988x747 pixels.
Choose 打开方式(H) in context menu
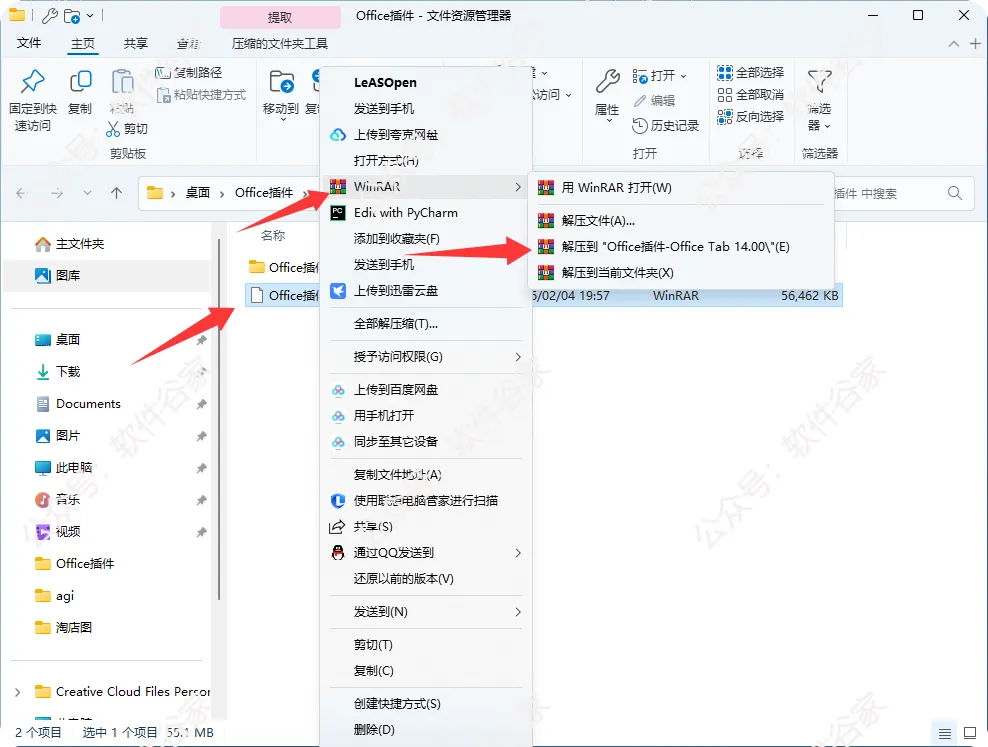click(x=426, y=161)
